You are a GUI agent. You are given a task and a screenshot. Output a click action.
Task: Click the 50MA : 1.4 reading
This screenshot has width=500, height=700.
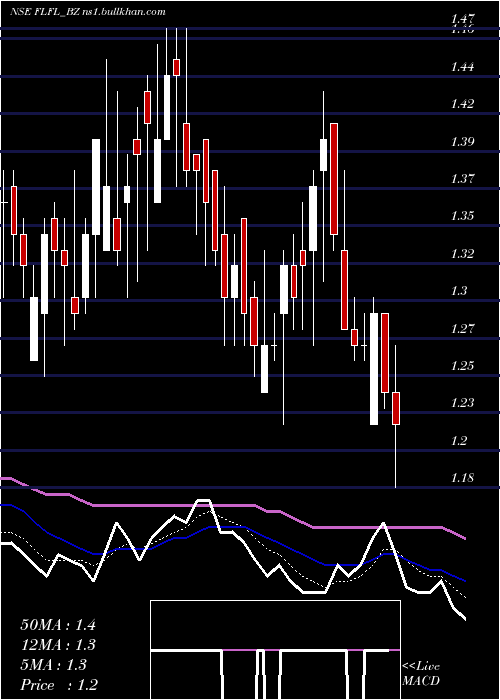point(58,625)
